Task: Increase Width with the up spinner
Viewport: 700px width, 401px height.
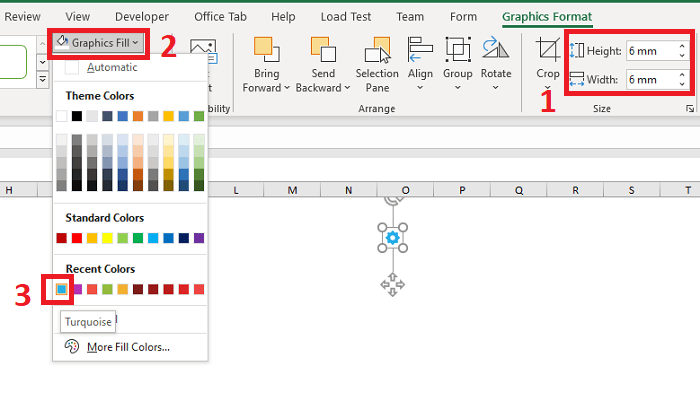Action: (682, 75)
